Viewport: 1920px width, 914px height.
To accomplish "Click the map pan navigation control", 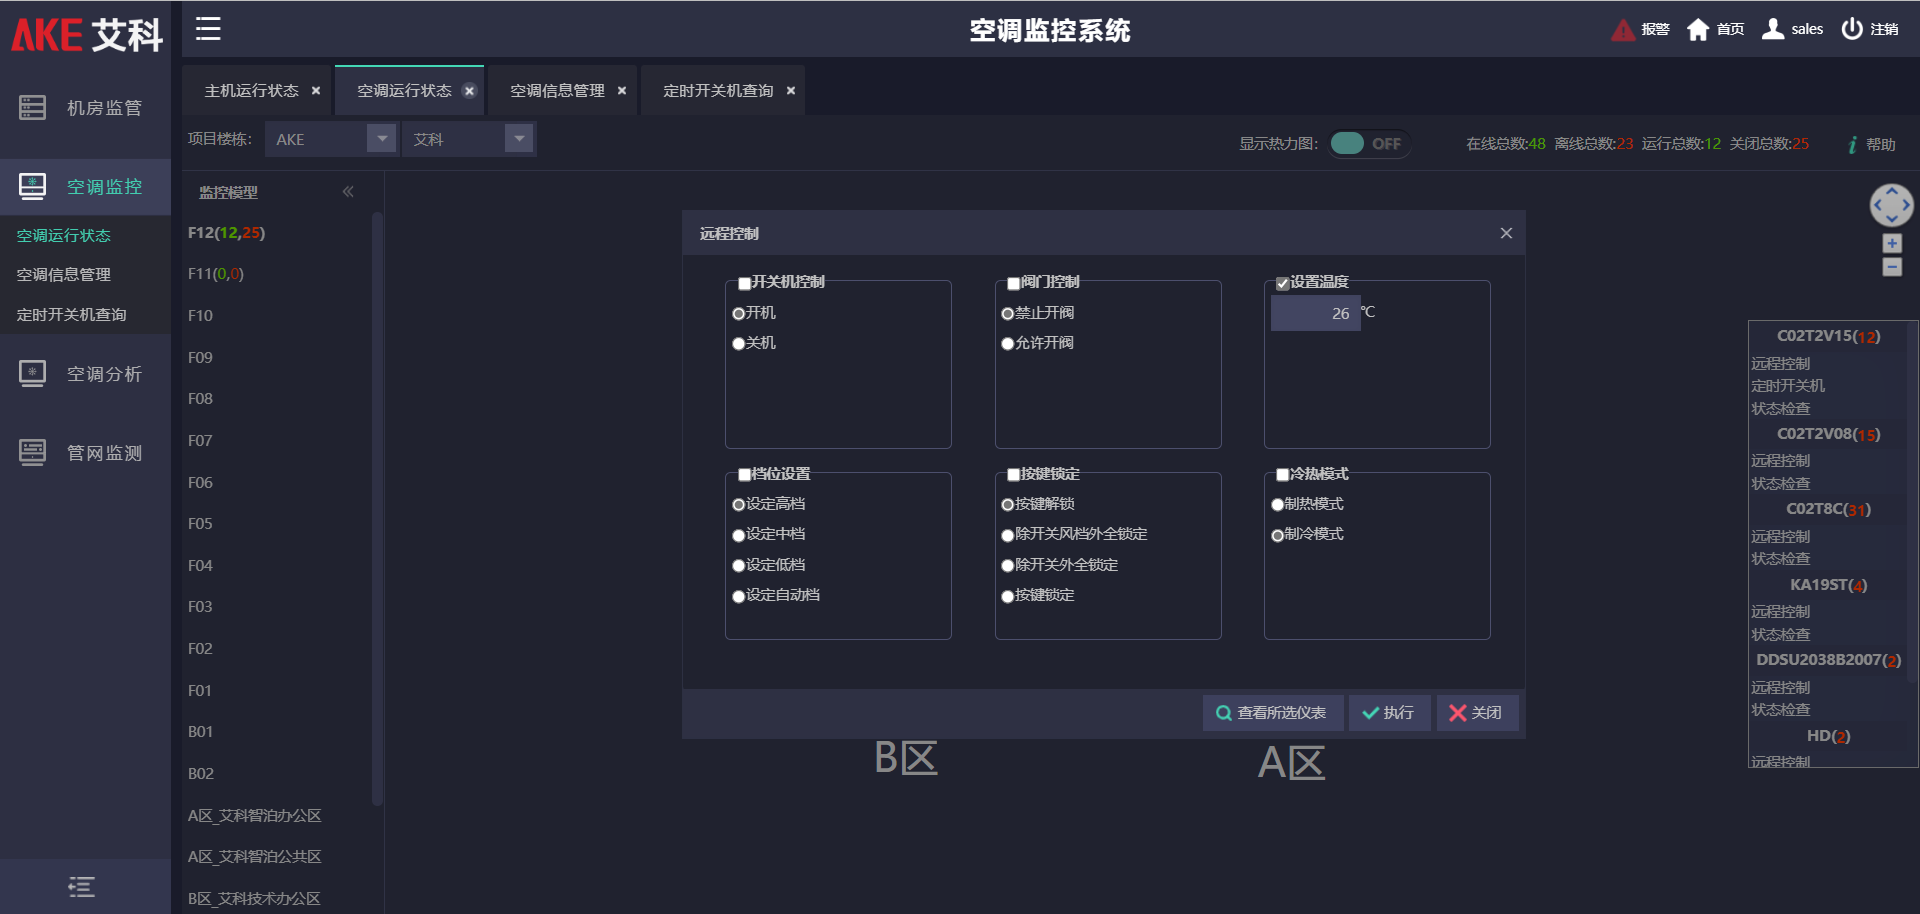I will (x=1891, y=205).
